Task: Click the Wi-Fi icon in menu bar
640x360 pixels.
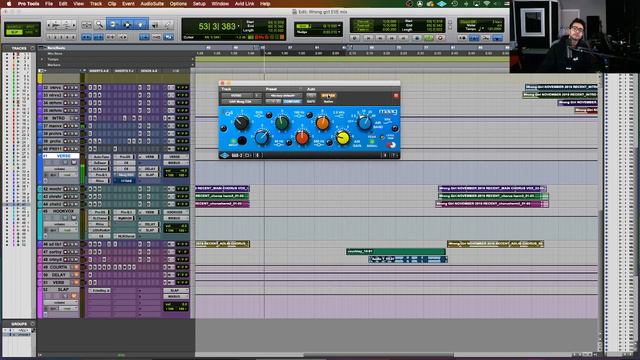Action: (487, 4)
